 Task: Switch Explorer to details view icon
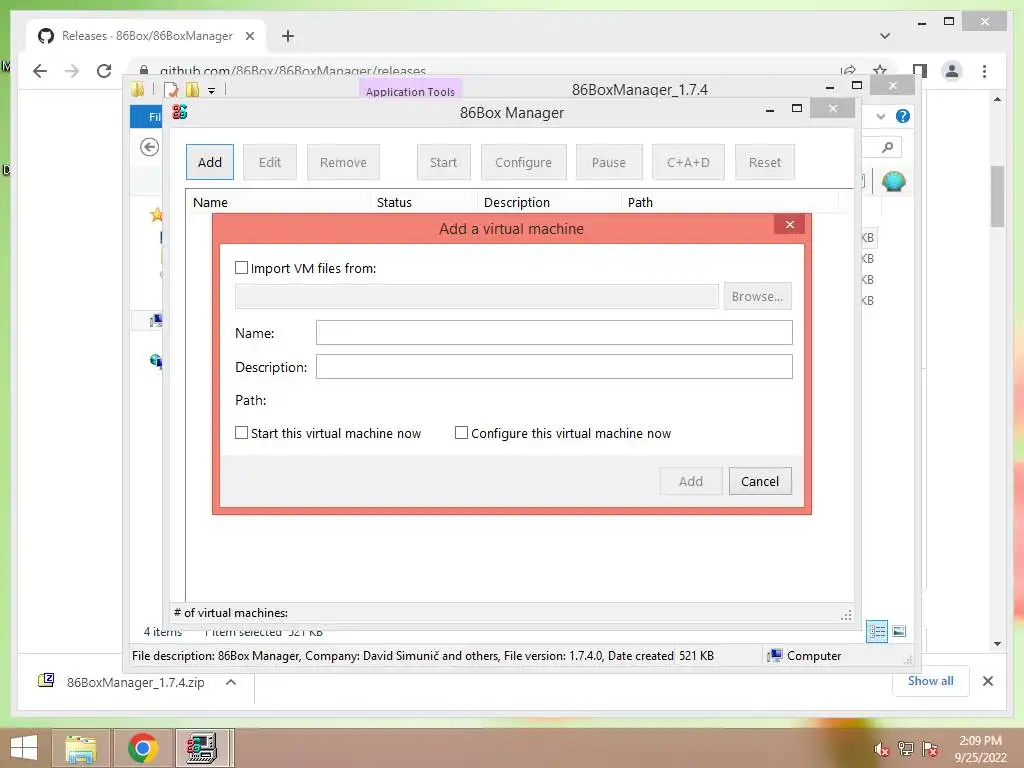(x=876, y=631)
